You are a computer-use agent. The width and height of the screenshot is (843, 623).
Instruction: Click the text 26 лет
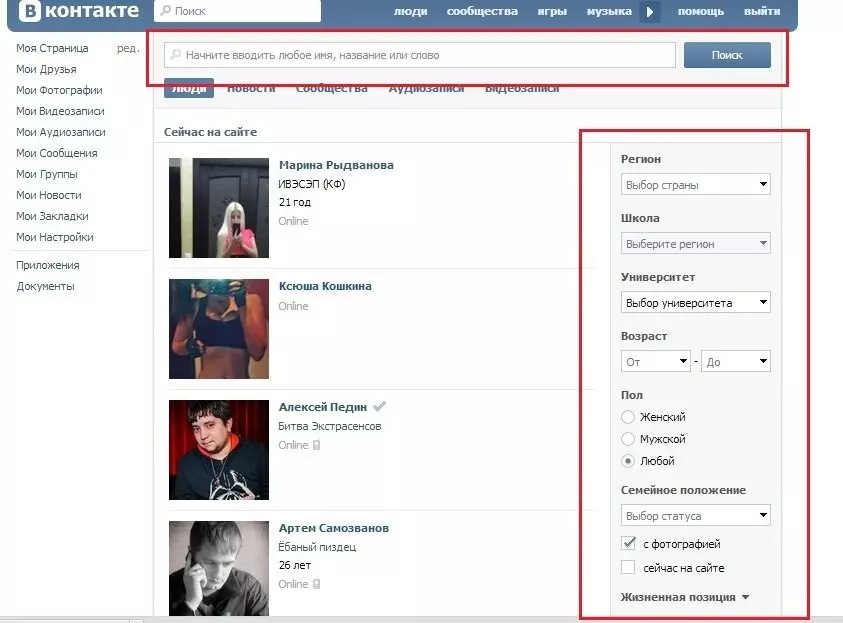pos(295,565)
